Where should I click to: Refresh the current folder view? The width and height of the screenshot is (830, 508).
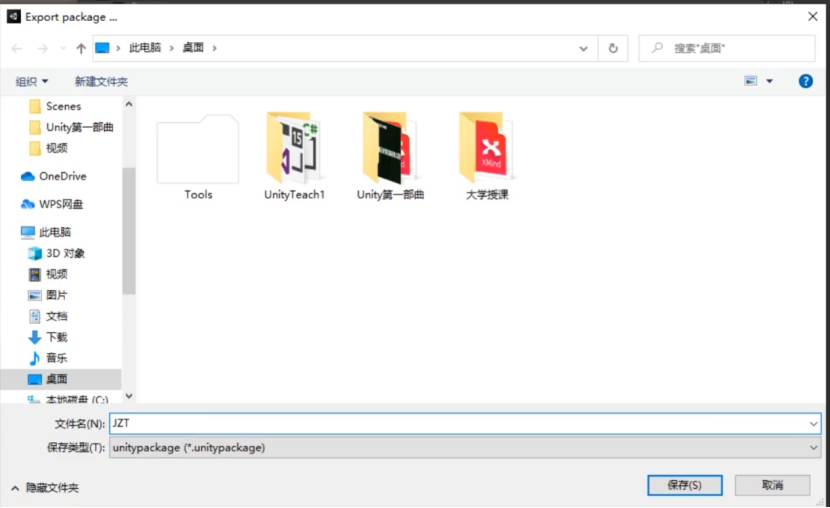[613, 49]
